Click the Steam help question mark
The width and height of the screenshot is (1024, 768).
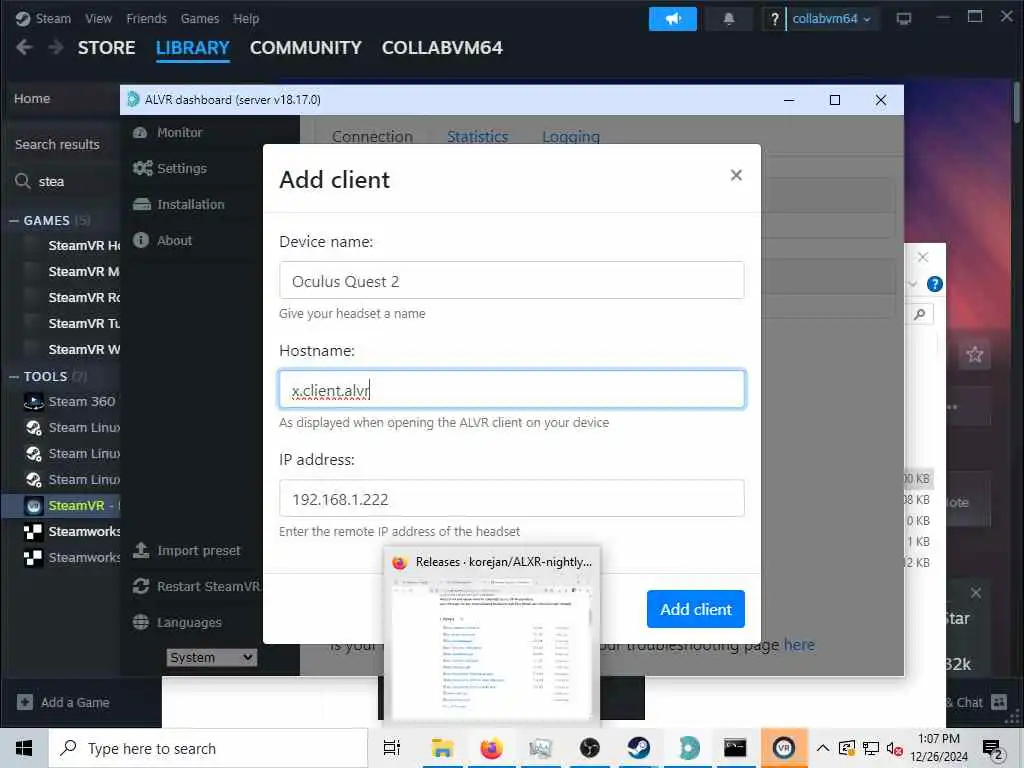click(x=774, y=19)
